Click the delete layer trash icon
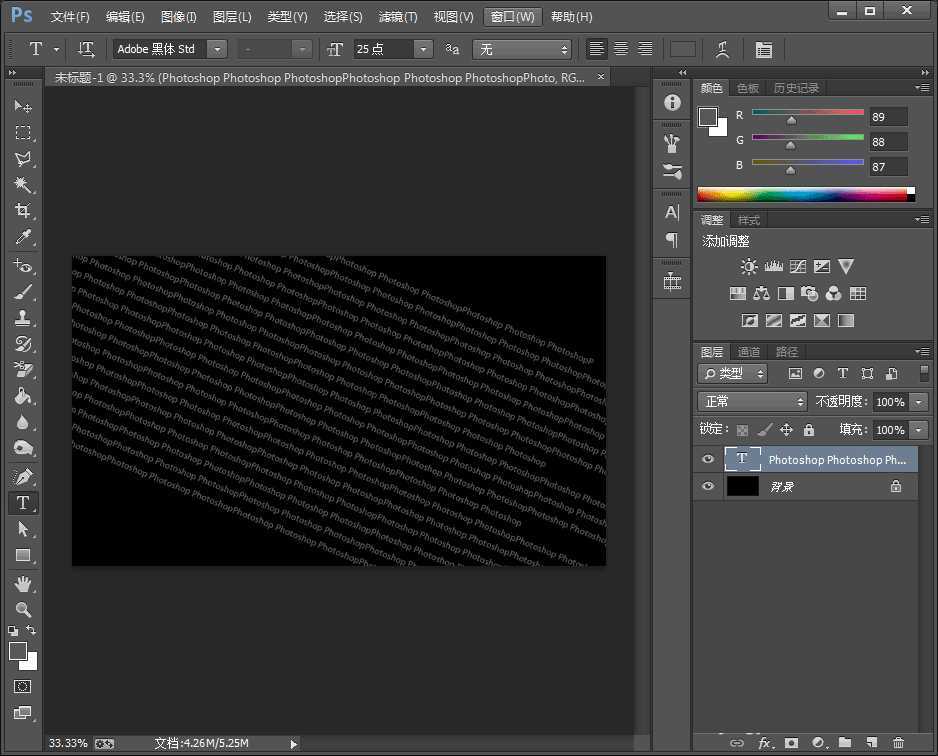The height and width of the screenshot is (756, 938). click(899, 743)
